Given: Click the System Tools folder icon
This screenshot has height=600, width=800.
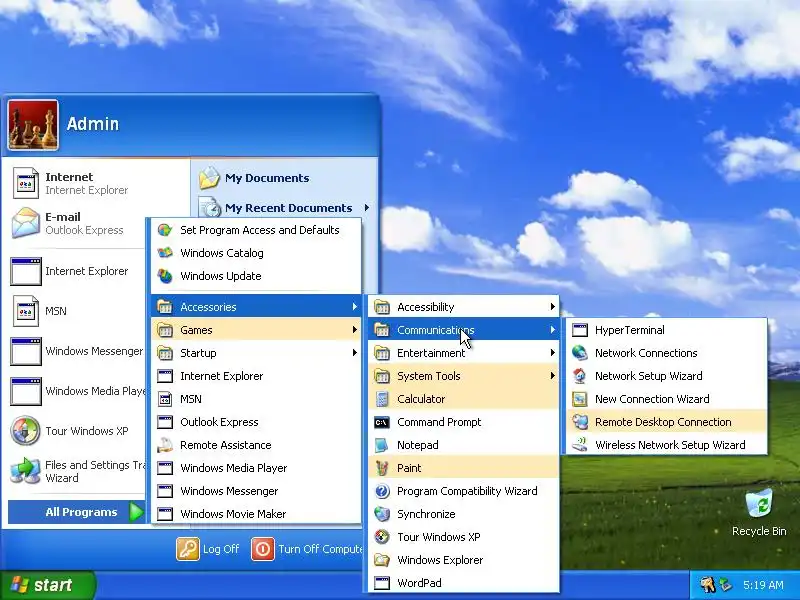Looking at the screenshot, I should (382, 376).
